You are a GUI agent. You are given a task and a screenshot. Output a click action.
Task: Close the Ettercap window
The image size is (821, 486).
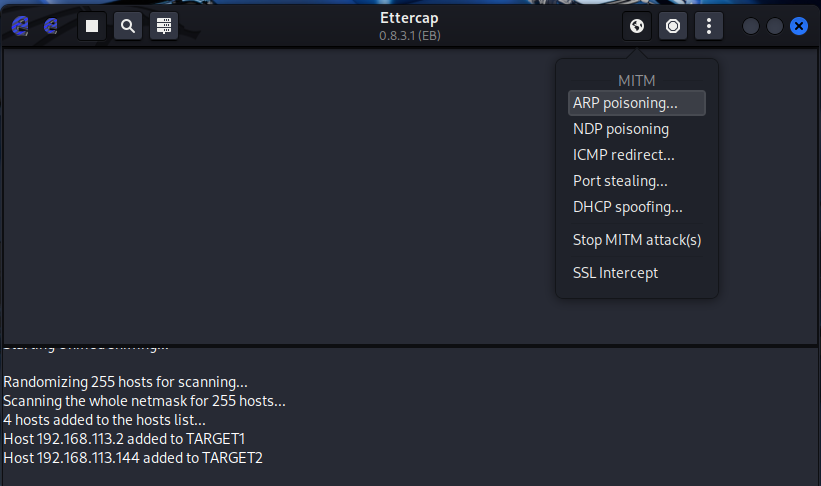pos(799,26)
